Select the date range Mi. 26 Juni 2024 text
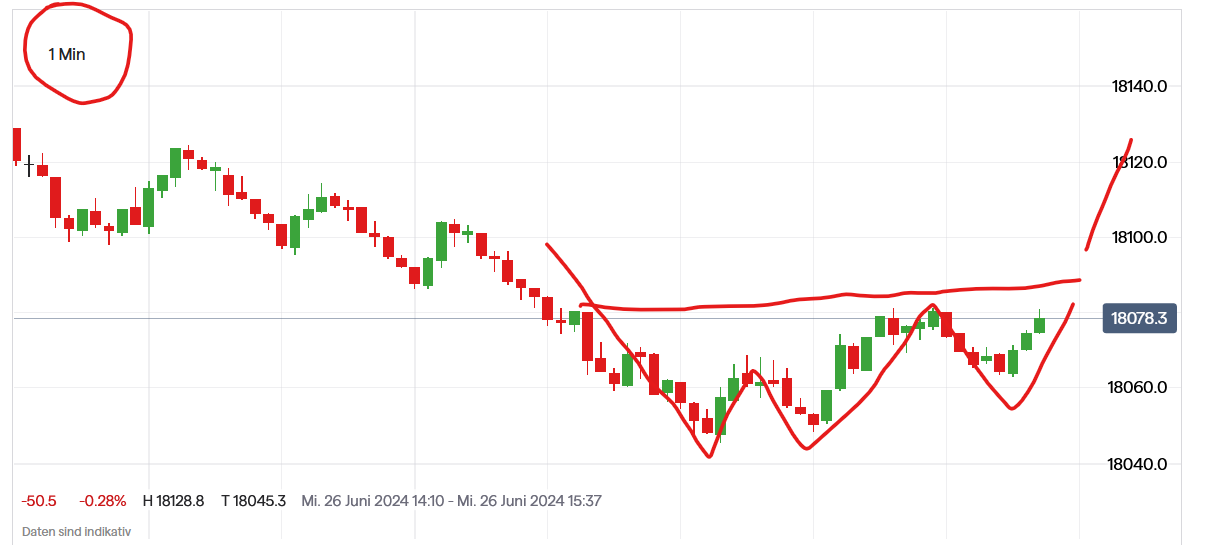This screenshot has width=1215, height=545. (x=451, y=500)
